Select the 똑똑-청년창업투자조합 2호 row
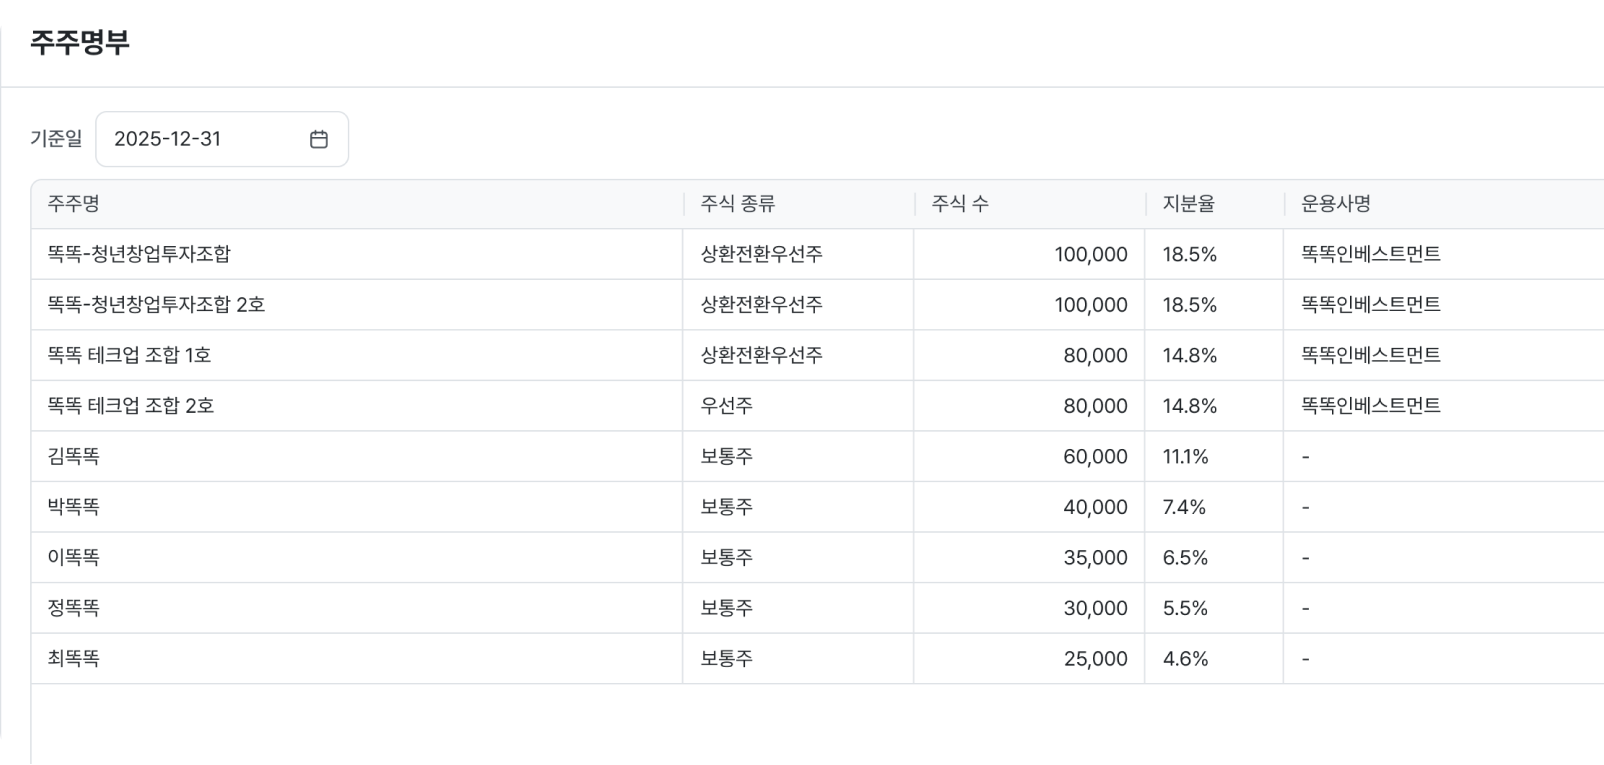The height and width of the screenshot is (765, 1604). point(156,305)
